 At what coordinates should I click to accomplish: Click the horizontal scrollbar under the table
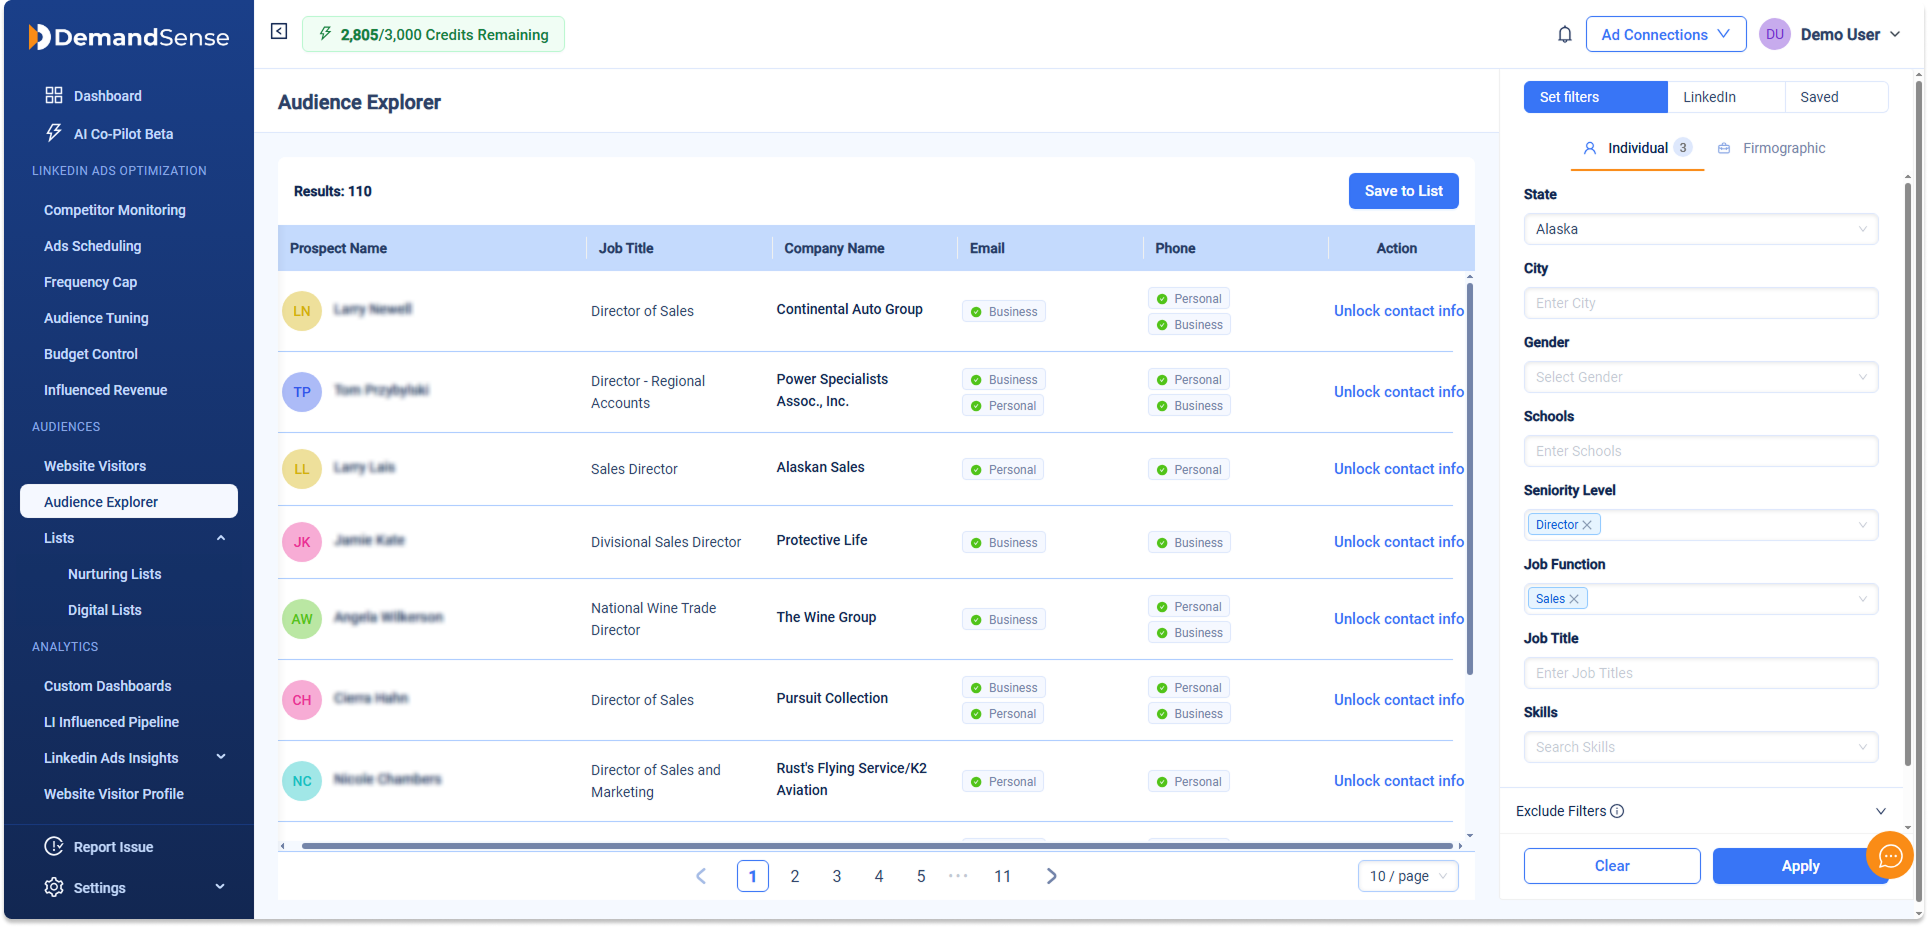coord(870,846)
